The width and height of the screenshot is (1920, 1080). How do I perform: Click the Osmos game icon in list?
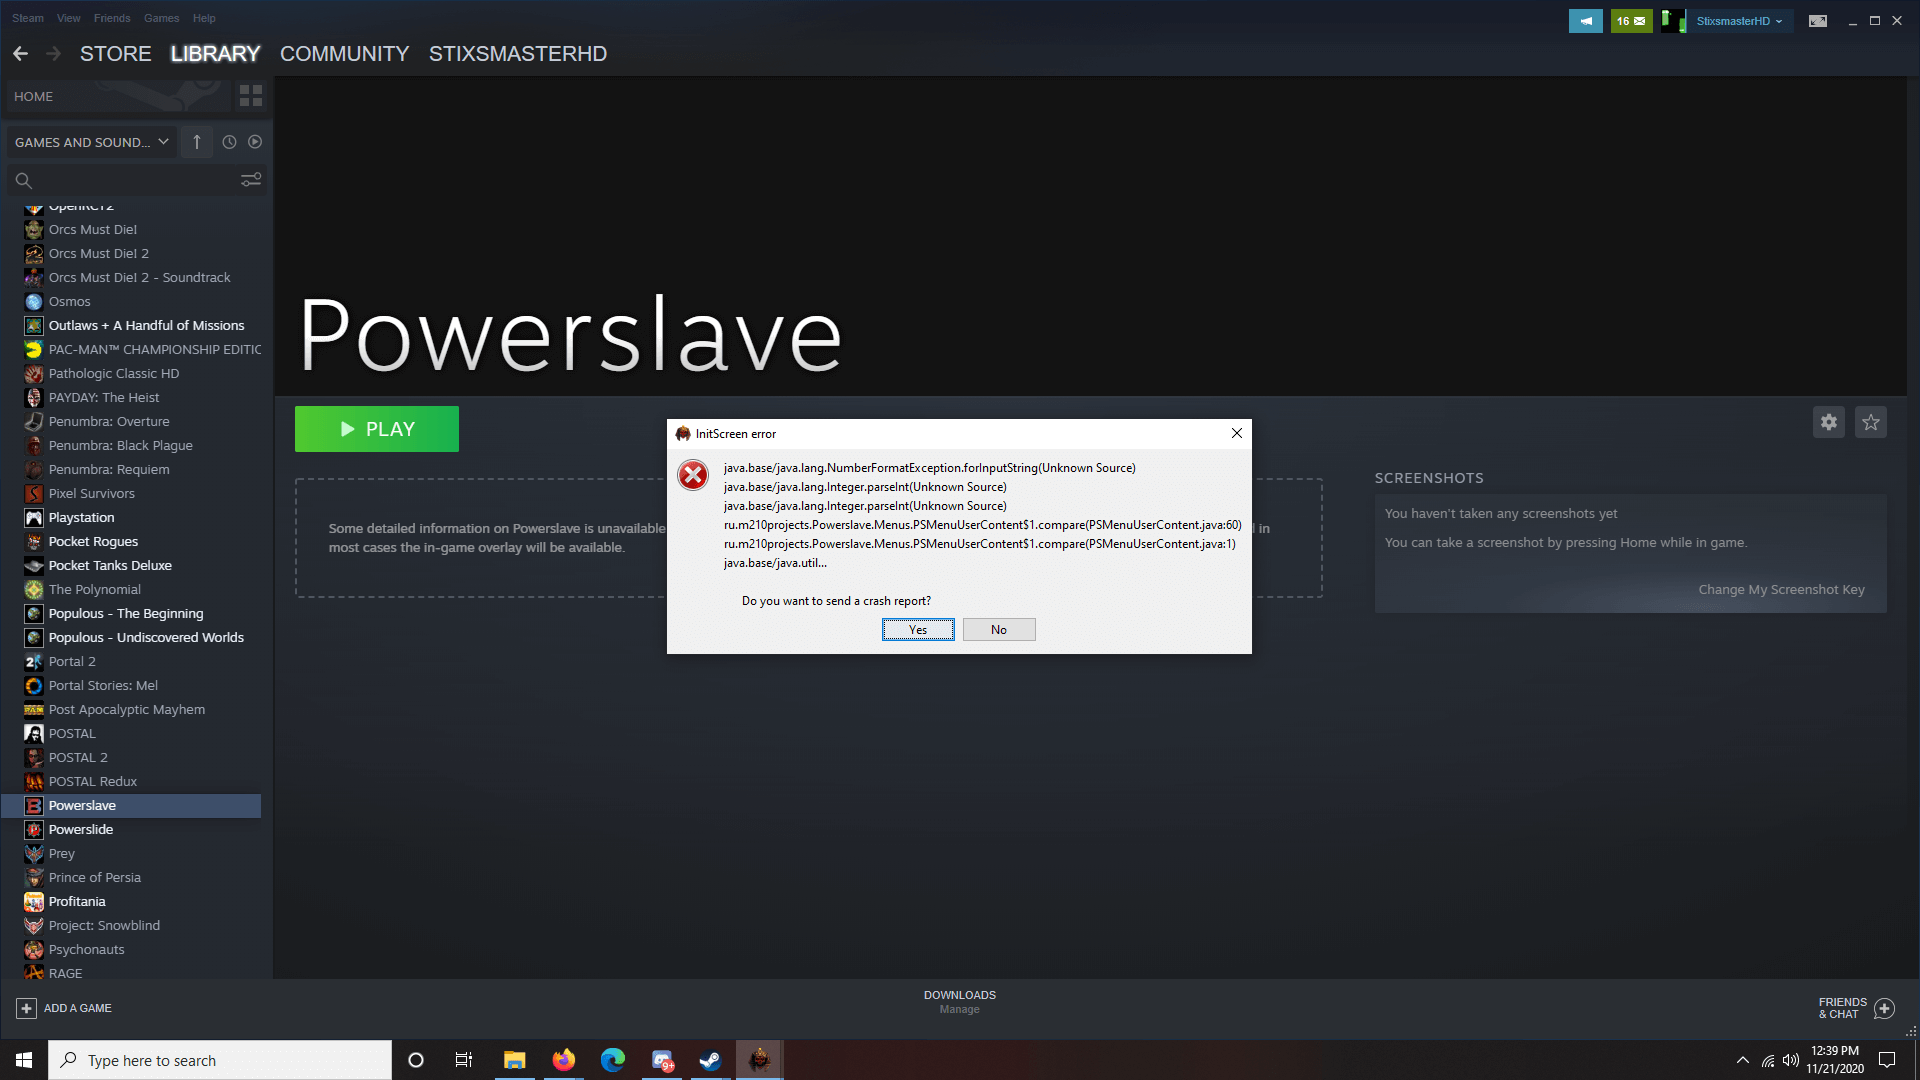pyautogui.click(x=34, y=301)
